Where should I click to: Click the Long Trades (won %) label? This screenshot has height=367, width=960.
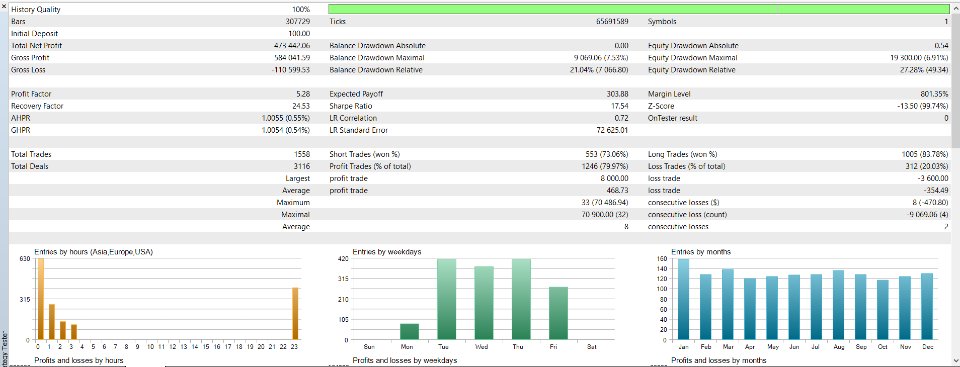point(683,154)
